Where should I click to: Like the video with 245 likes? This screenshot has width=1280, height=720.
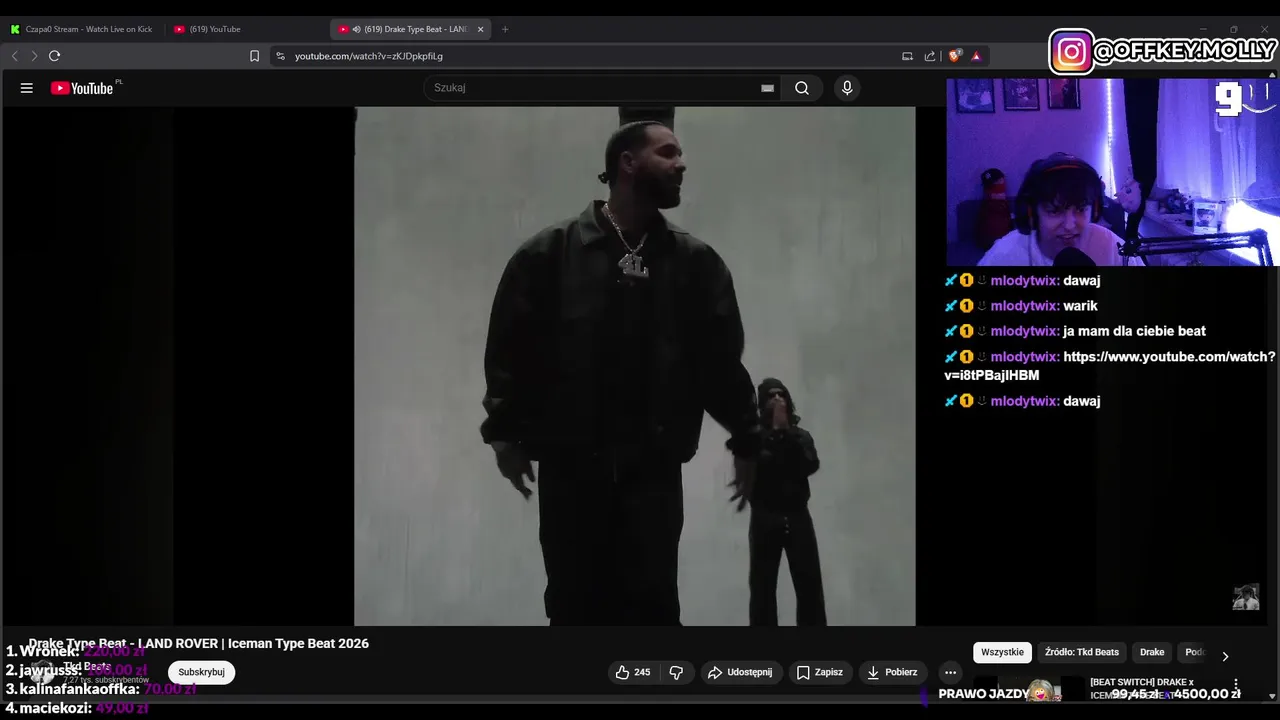(632, 672)
